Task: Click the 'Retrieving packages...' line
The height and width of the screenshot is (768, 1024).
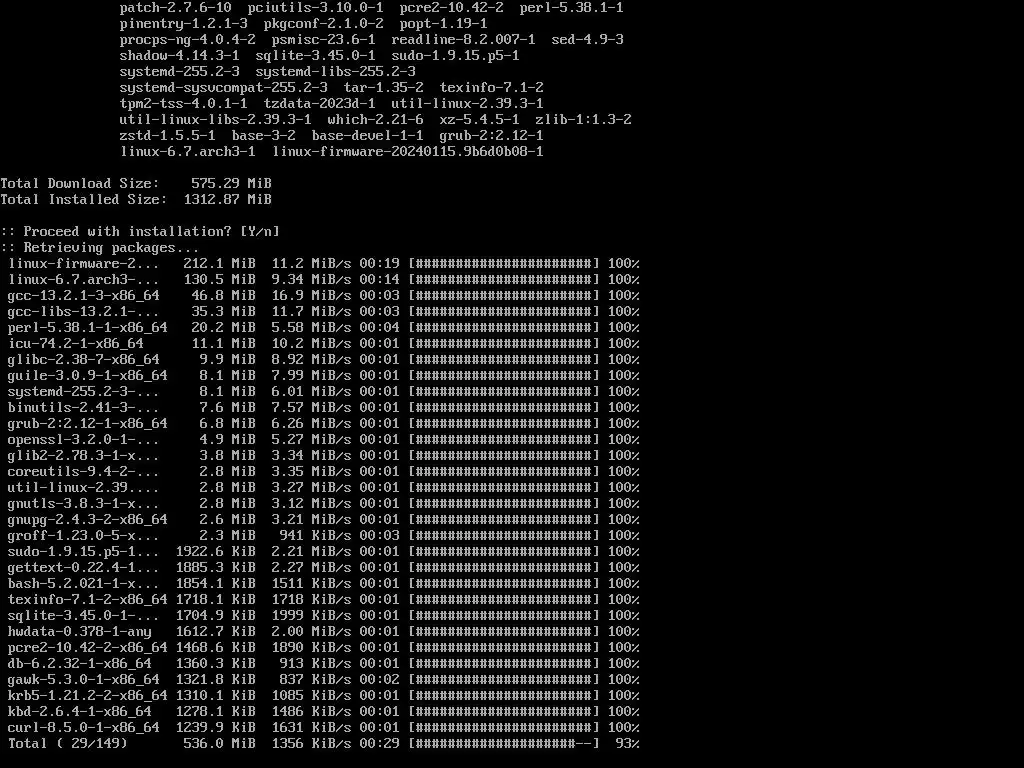Action: coord(99,248)
